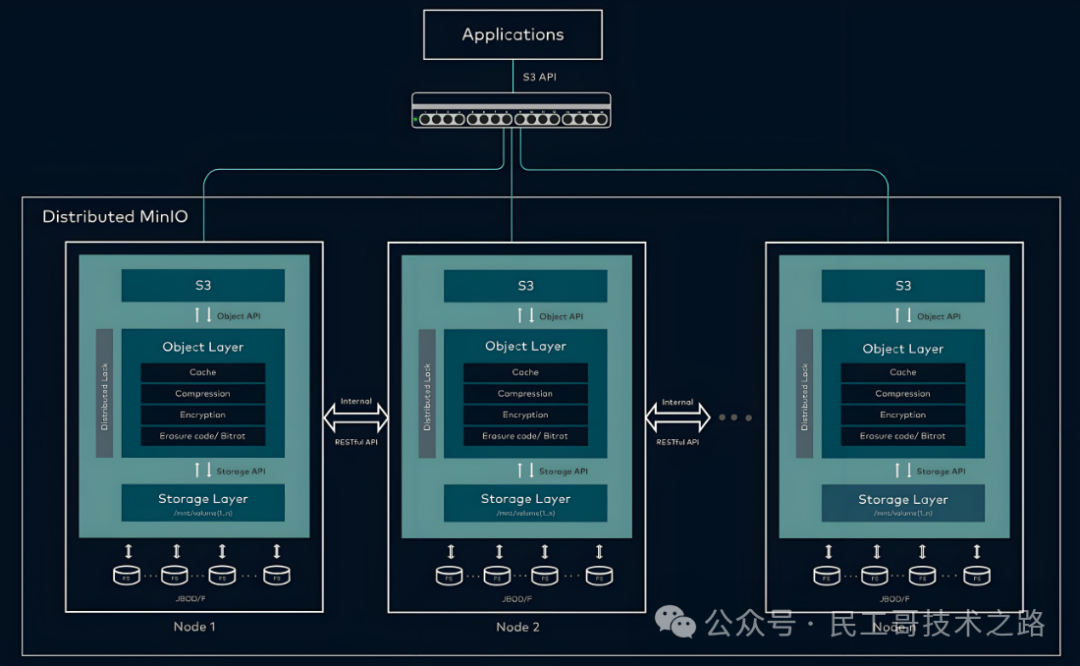This screenshot has height=666, width=1080.
Task: Click the Node 2 label
Action: tap(517, 627)
